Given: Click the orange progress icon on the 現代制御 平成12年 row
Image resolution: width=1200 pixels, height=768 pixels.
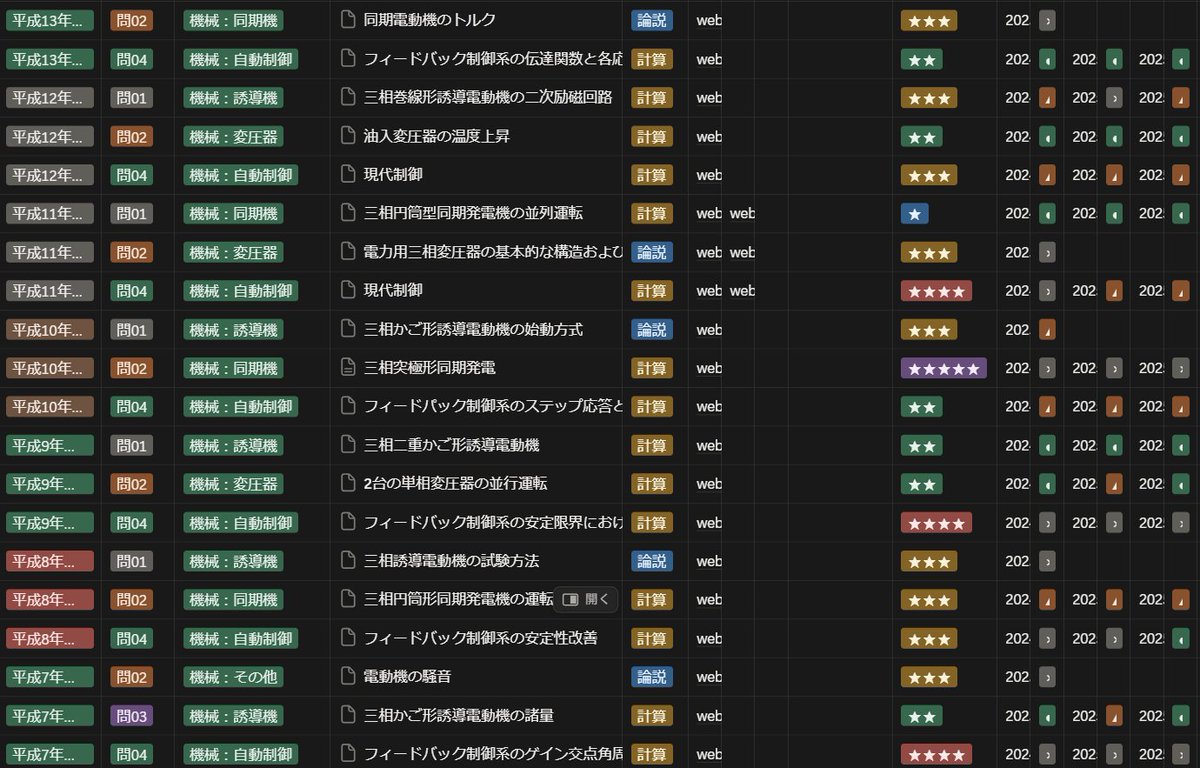Looking at the screenshot, I should (x=1046, y=175).
